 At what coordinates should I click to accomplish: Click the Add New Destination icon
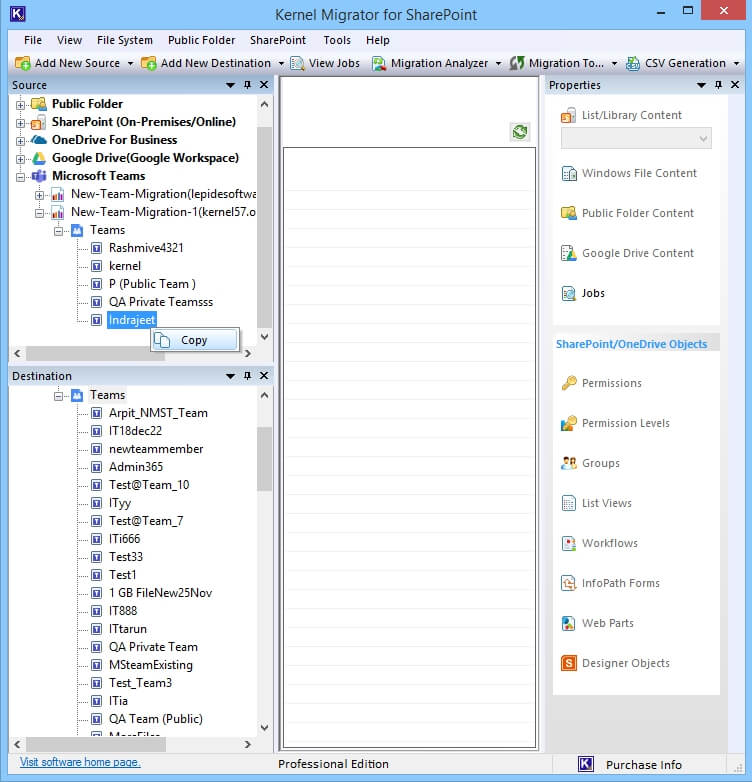(149, 63)
